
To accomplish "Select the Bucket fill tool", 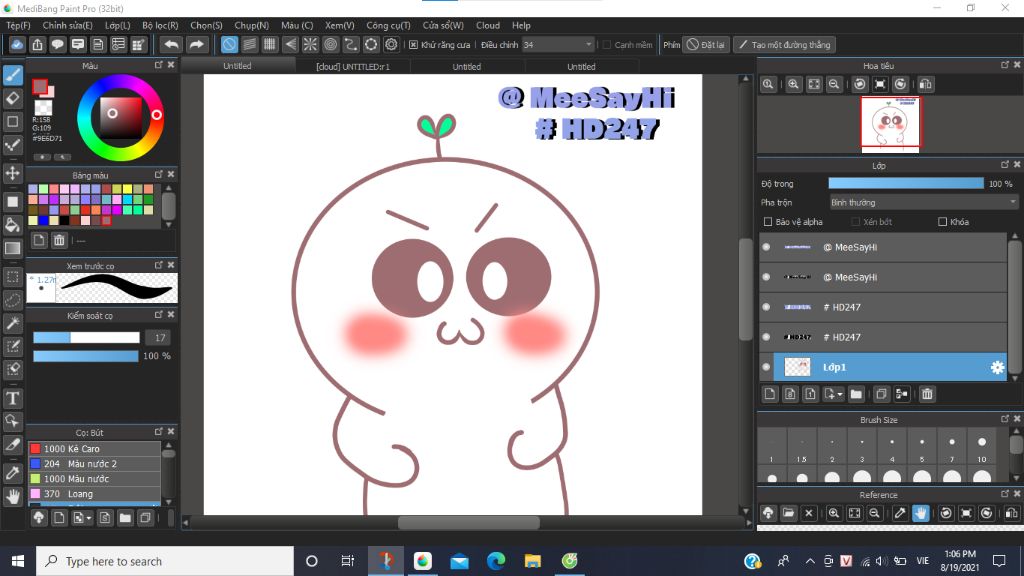I will [12, 225].
